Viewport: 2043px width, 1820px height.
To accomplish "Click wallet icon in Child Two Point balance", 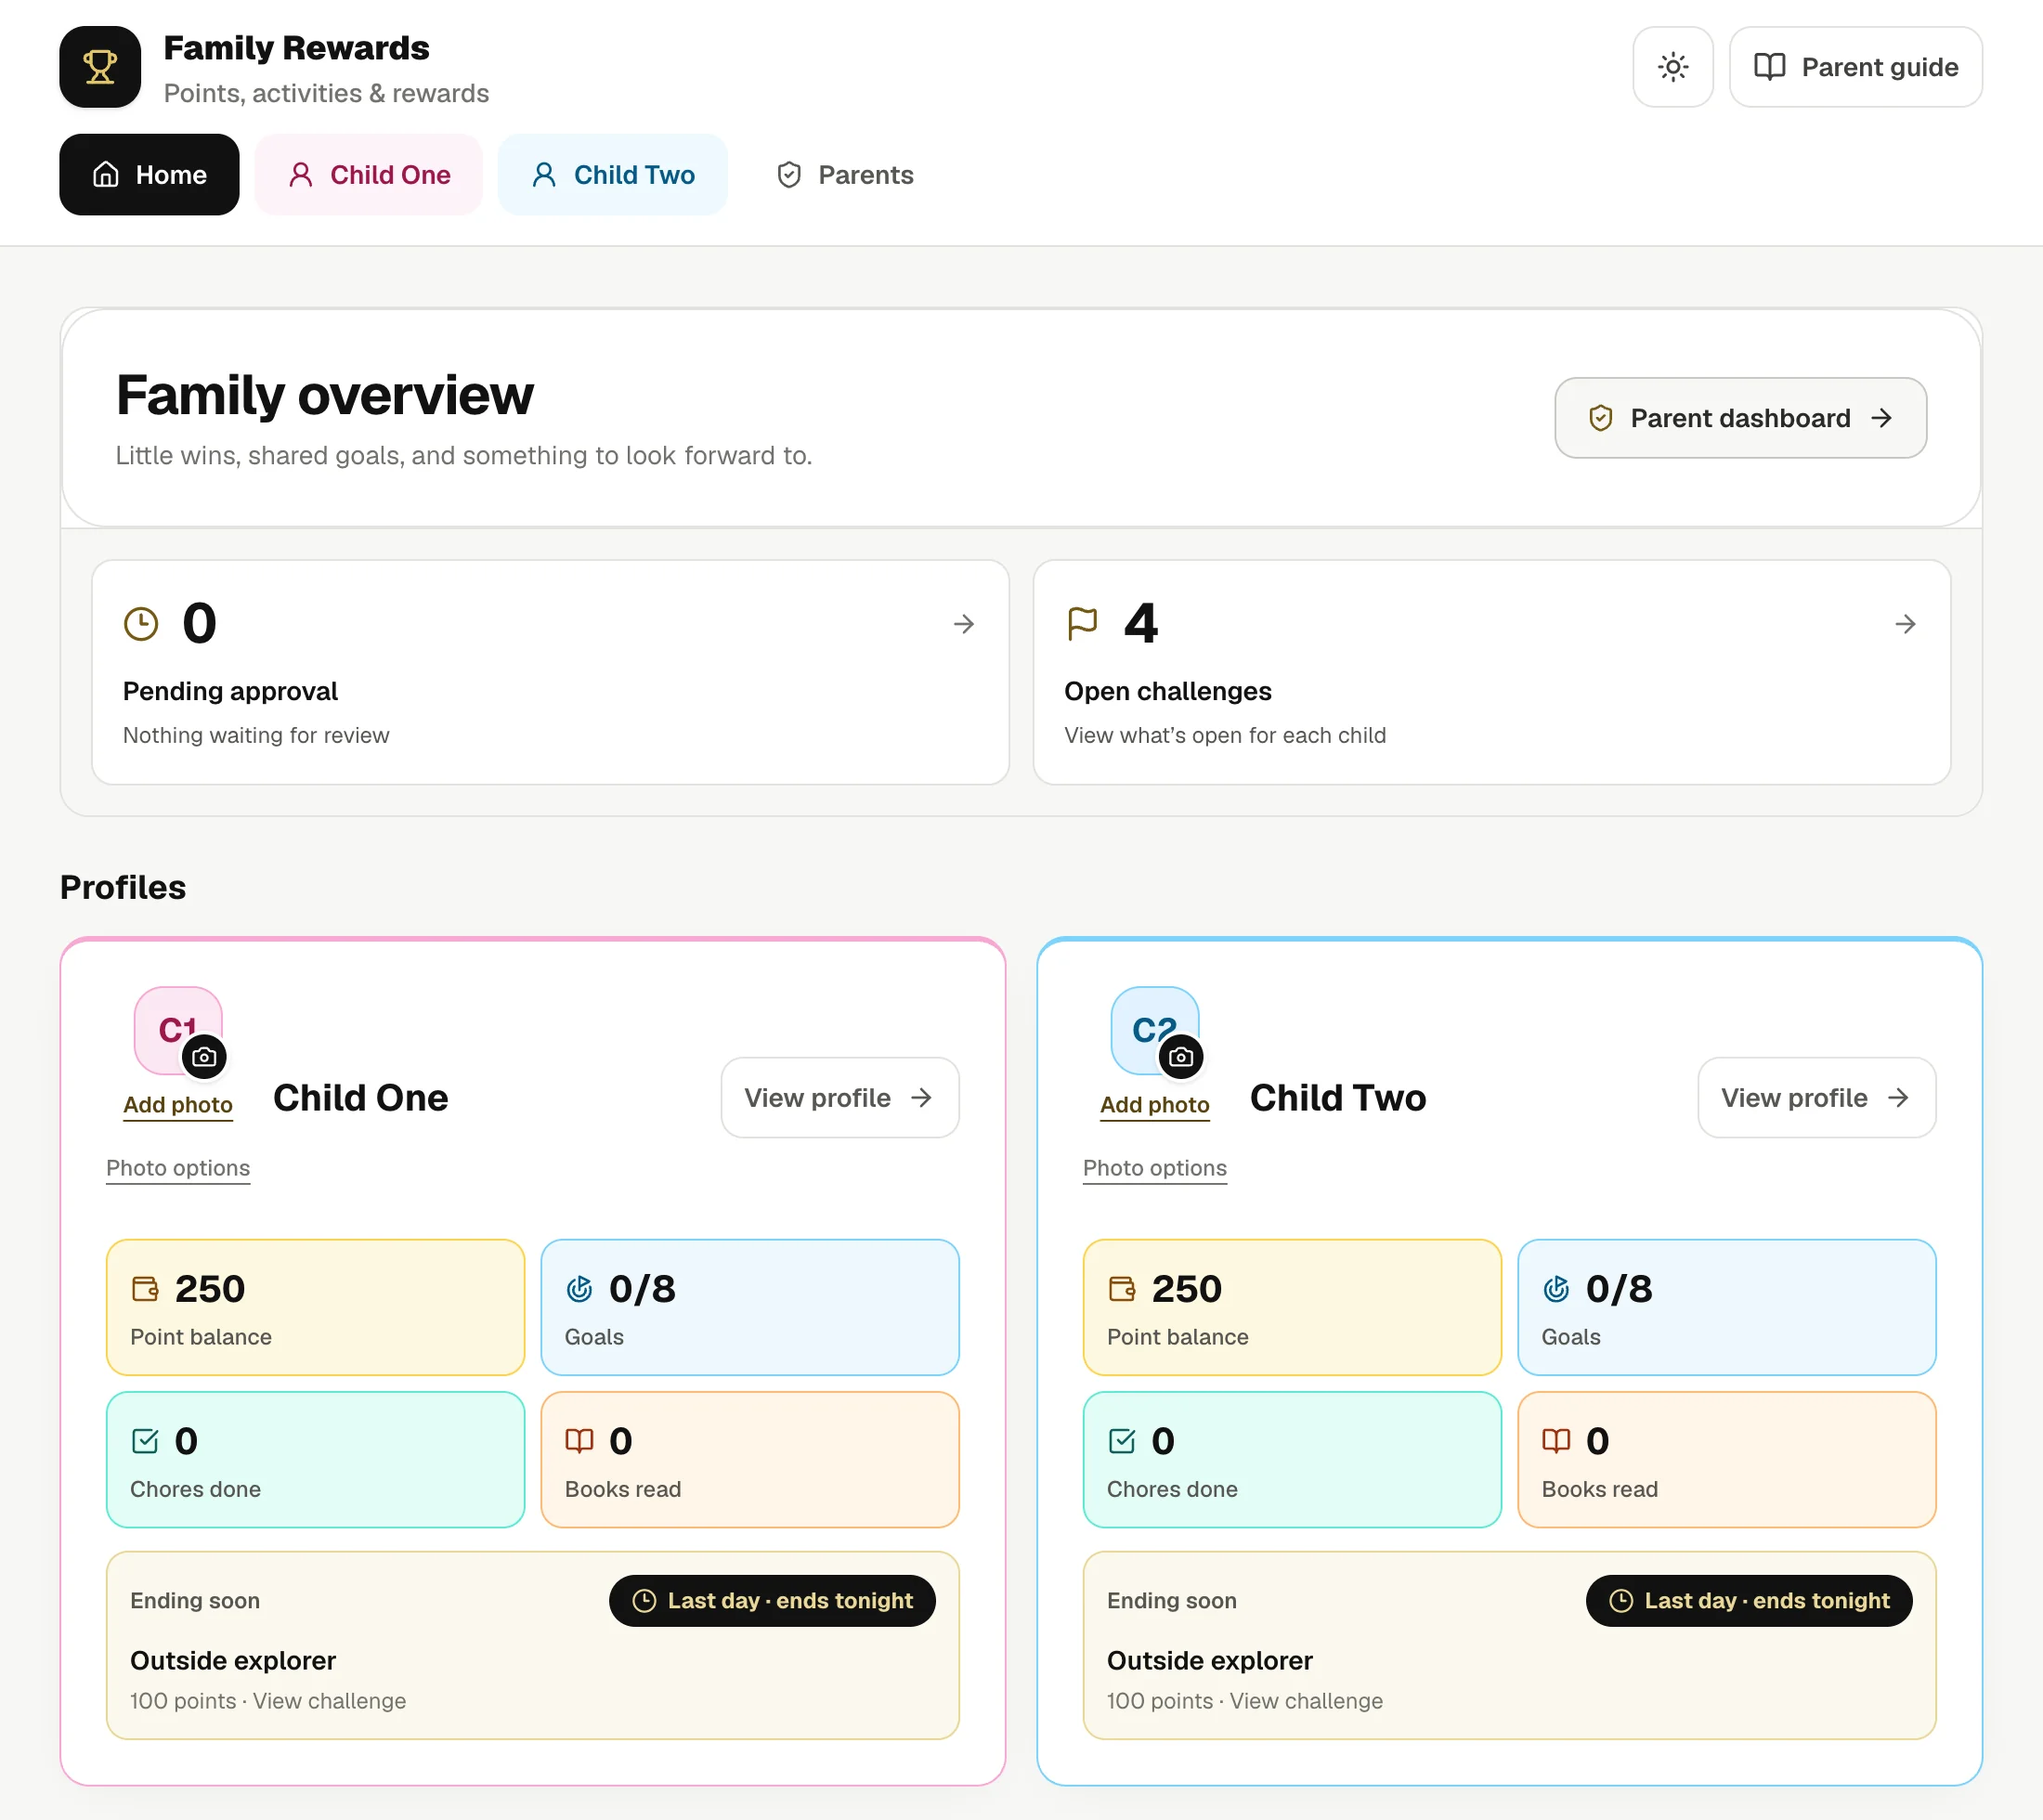I will pyautogui.click(x=1122, y=1289).
